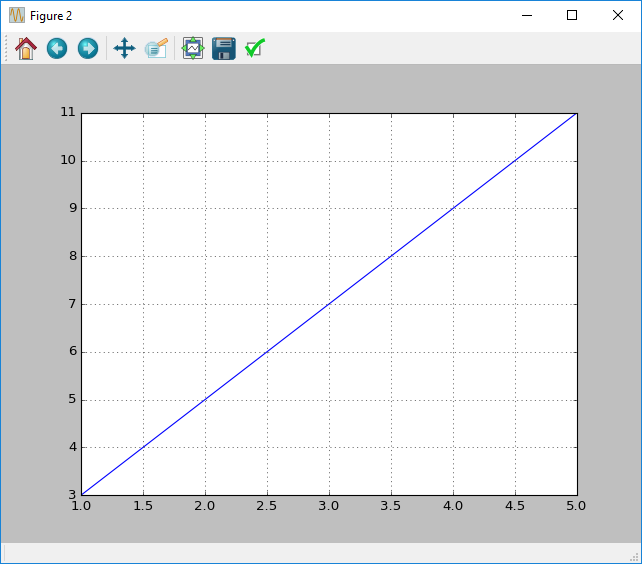
Task: Reset the plot to the original Home view
Action: tap(26, 48)
